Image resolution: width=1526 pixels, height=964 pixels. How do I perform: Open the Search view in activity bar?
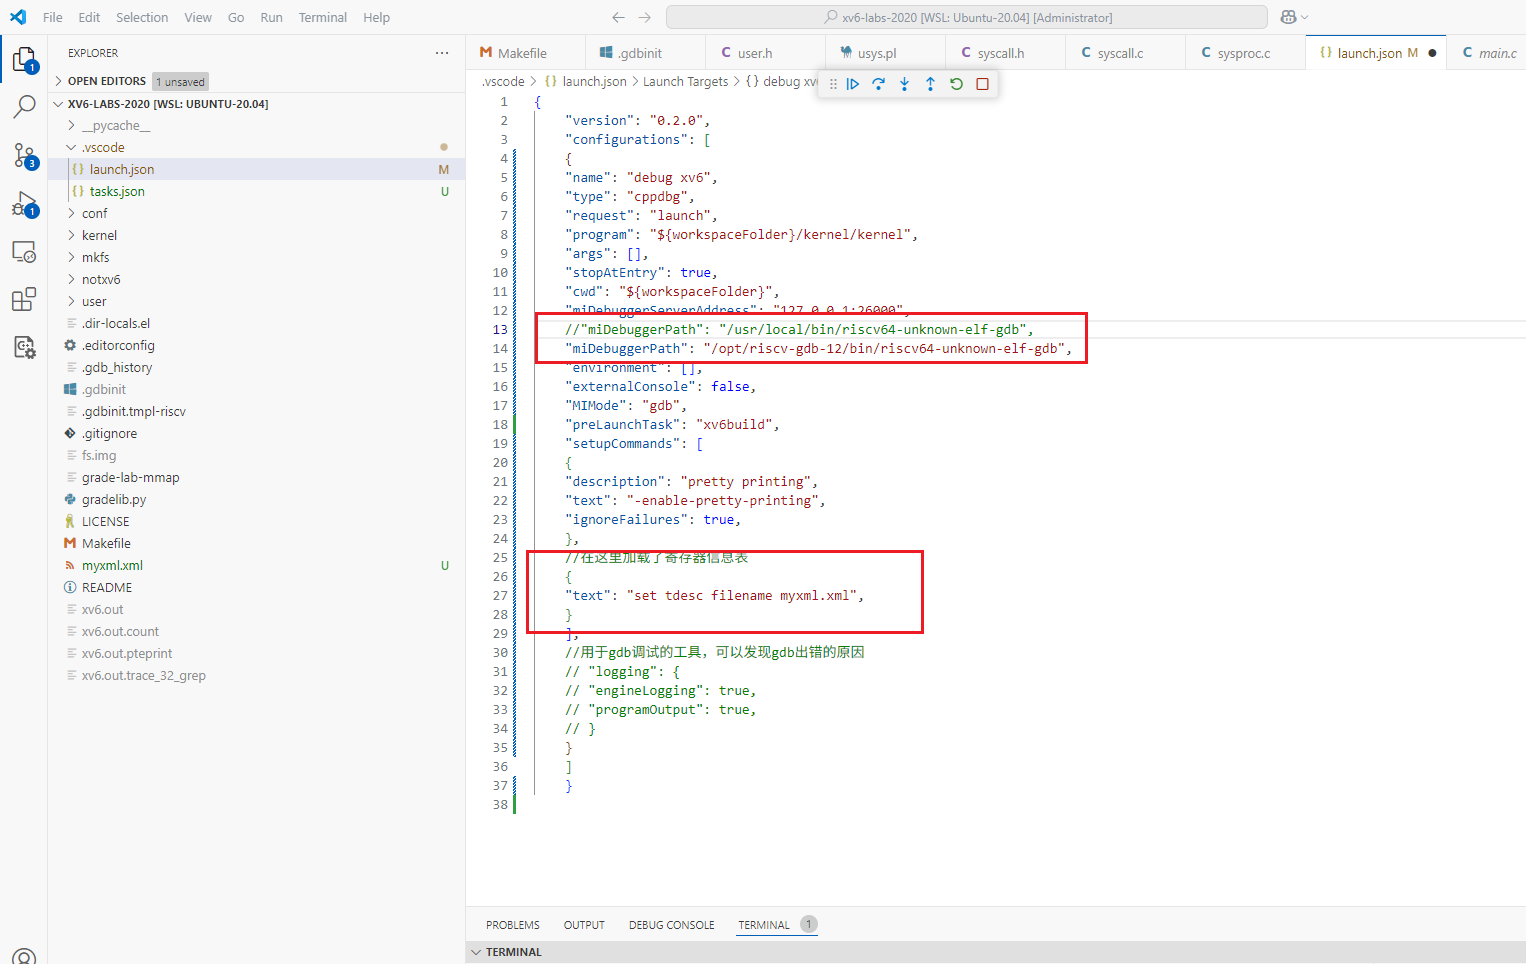(24, 107)
